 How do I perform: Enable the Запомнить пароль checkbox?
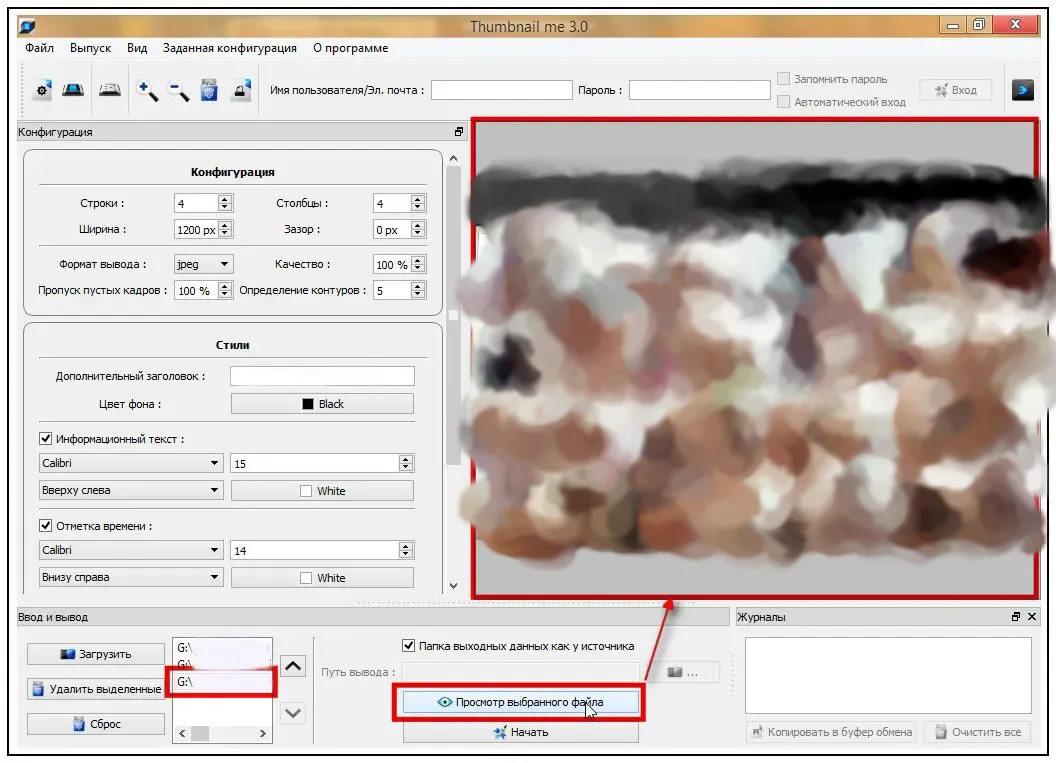coord(783,79)
